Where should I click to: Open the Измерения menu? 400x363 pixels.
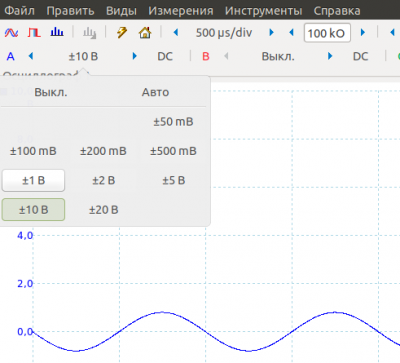point(181,11)
